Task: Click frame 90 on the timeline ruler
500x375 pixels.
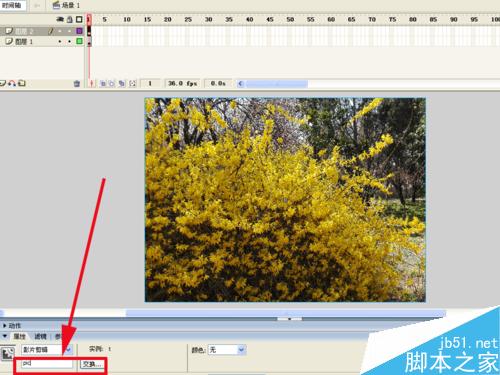Action: click(x=454, y=20)
